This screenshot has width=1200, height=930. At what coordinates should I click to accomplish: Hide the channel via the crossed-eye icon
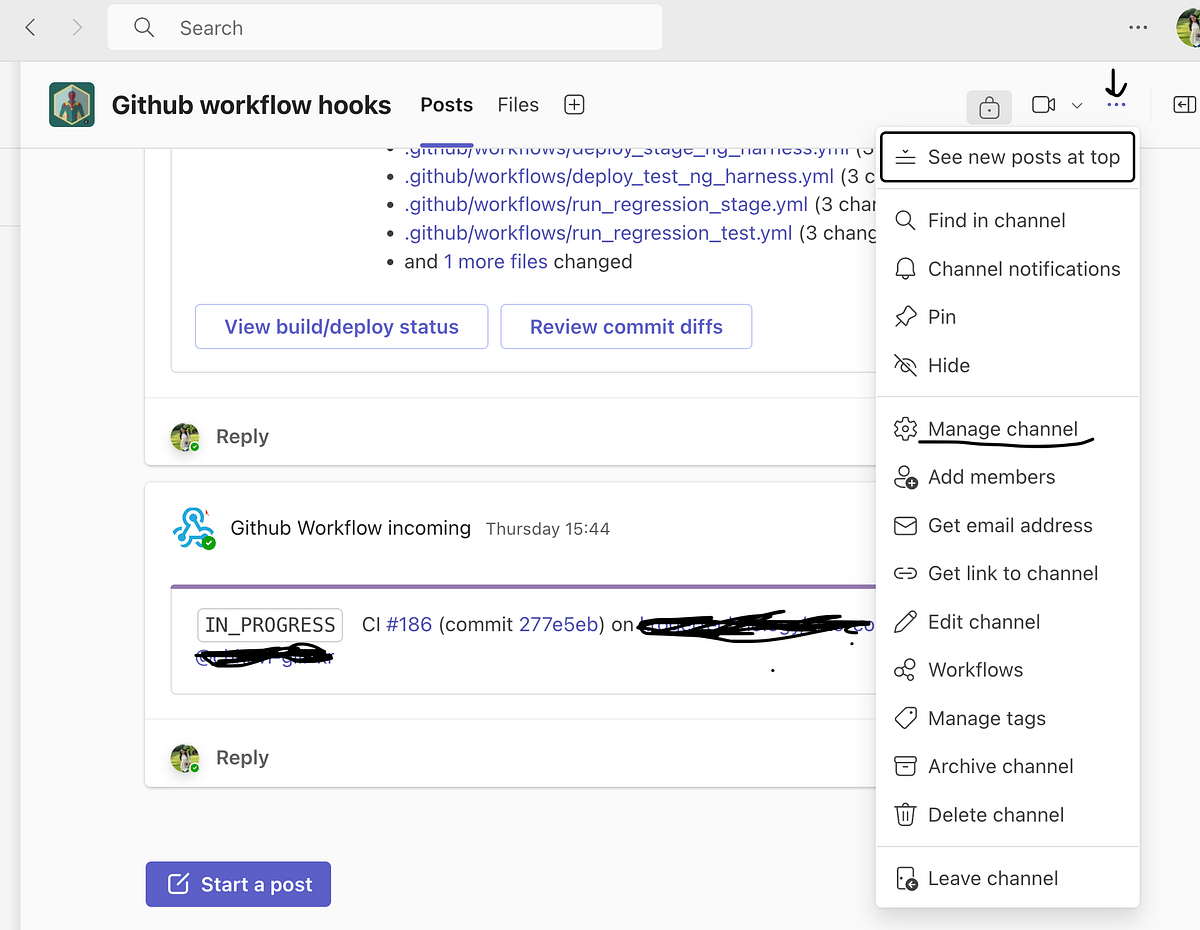coord(905,365)
